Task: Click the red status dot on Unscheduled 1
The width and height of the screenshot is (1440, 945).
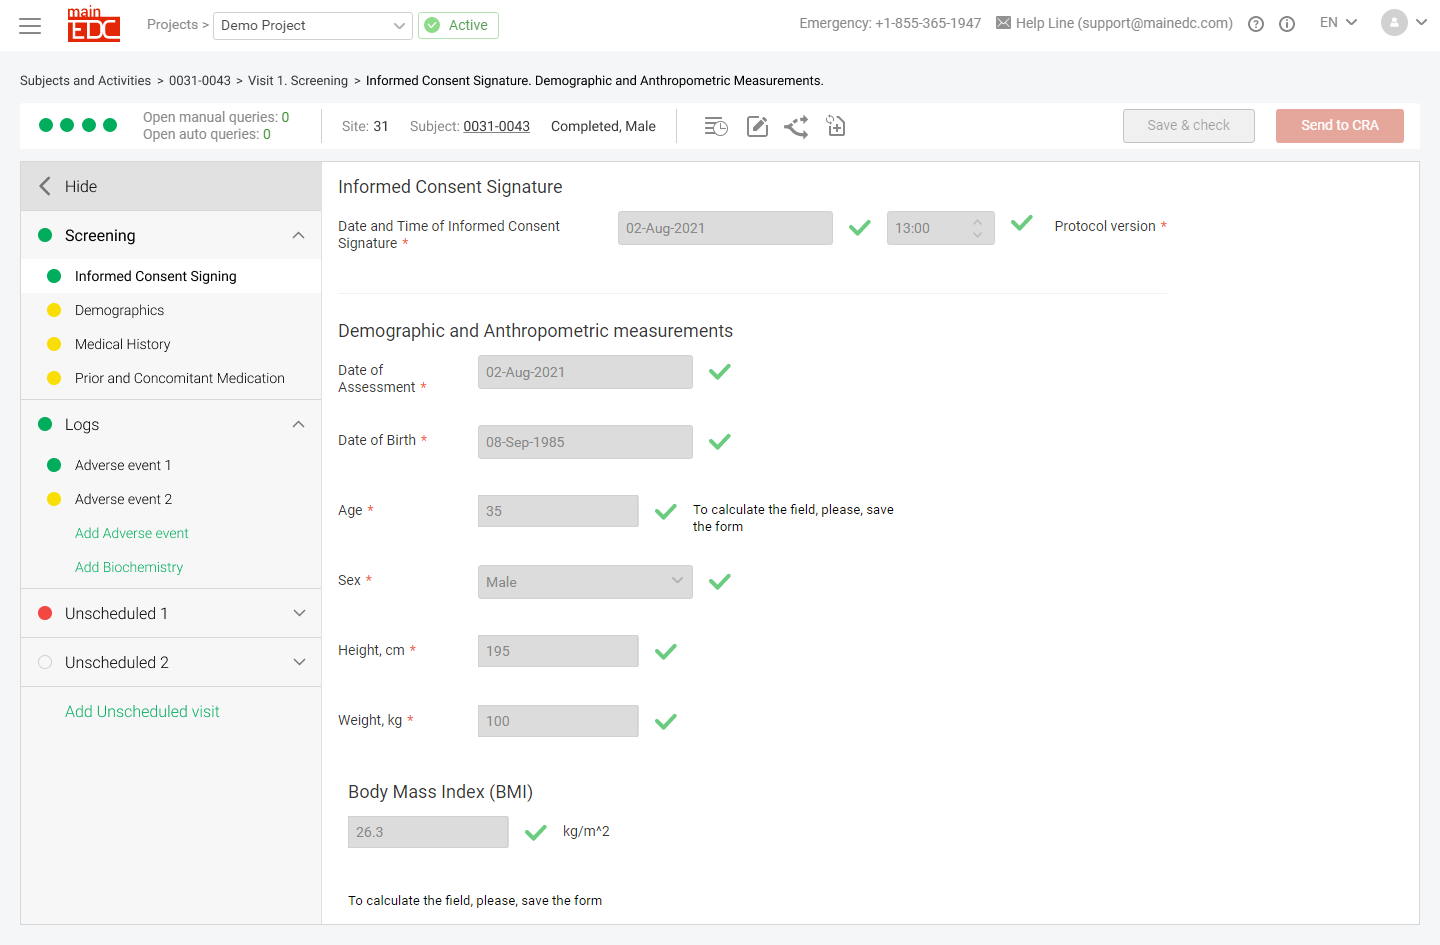Action: (x=45, y=613)
